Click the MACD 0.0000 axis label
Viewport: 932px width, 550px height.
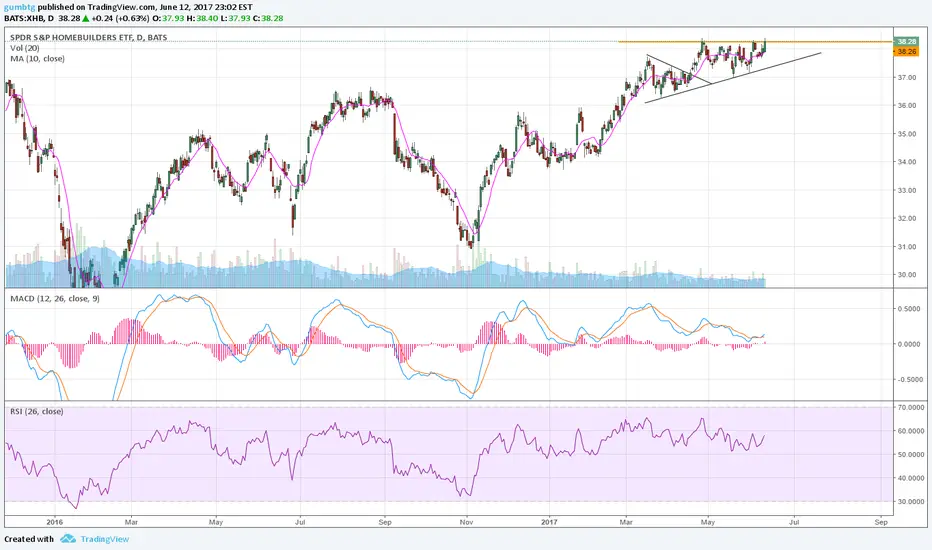(908, 344)
